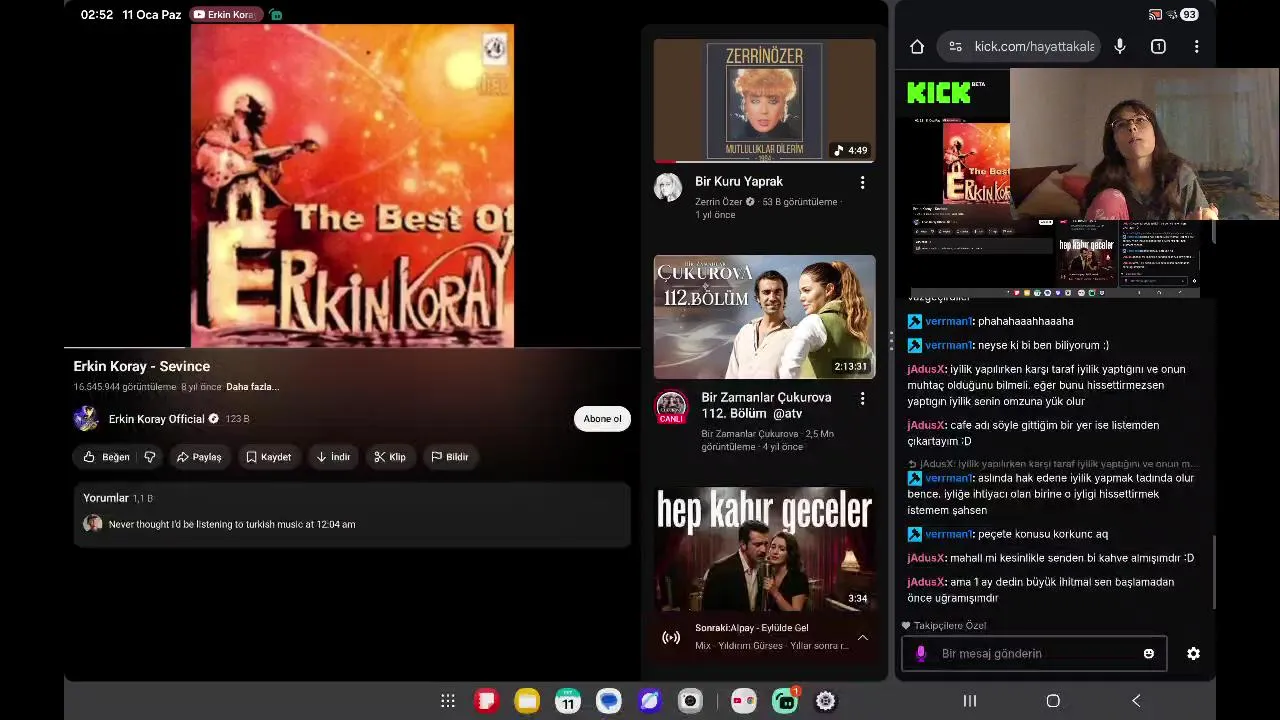Open the emoji picker in Kick chat
This screenshot has width=1280, height=720.
point(1148,654)
